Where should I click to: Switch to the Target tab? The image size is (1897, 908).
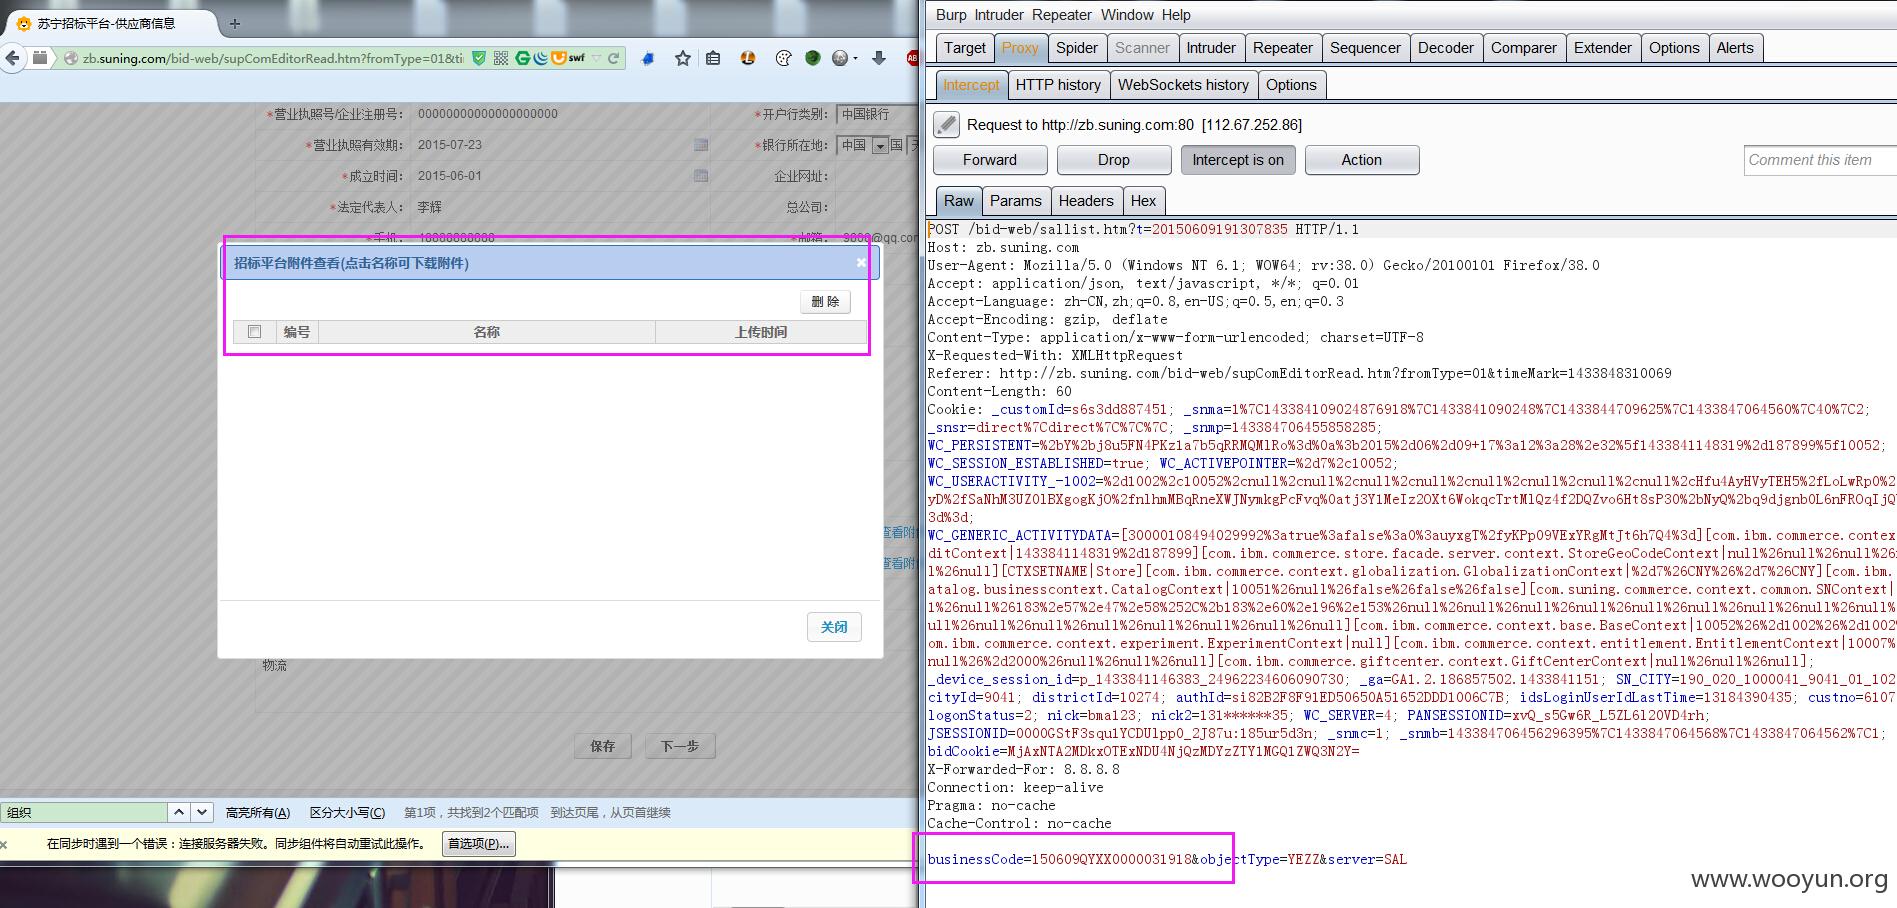965,48
